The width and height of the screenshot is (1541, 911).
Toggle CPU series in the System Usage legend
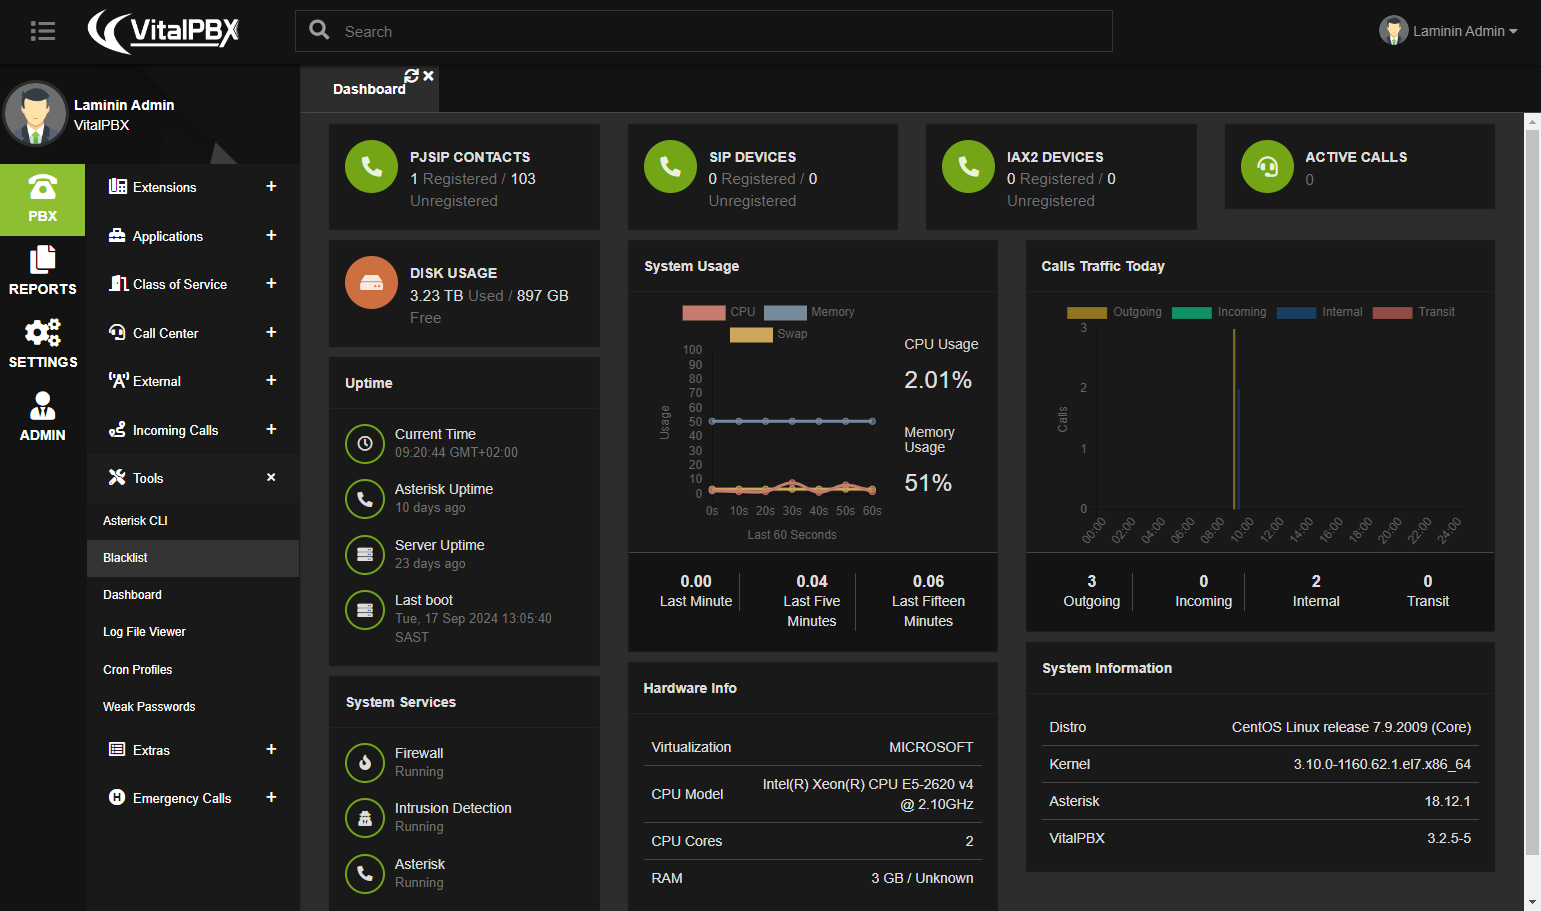pos(719,312)
